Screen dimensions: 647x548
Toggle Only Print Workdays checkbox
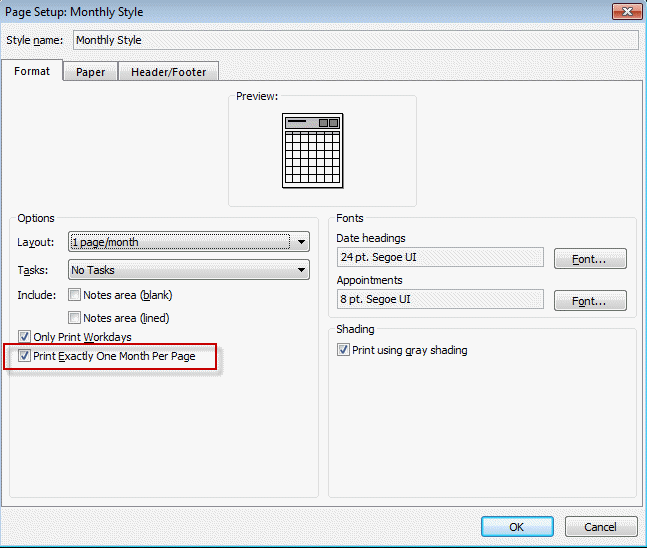(25, 338)
